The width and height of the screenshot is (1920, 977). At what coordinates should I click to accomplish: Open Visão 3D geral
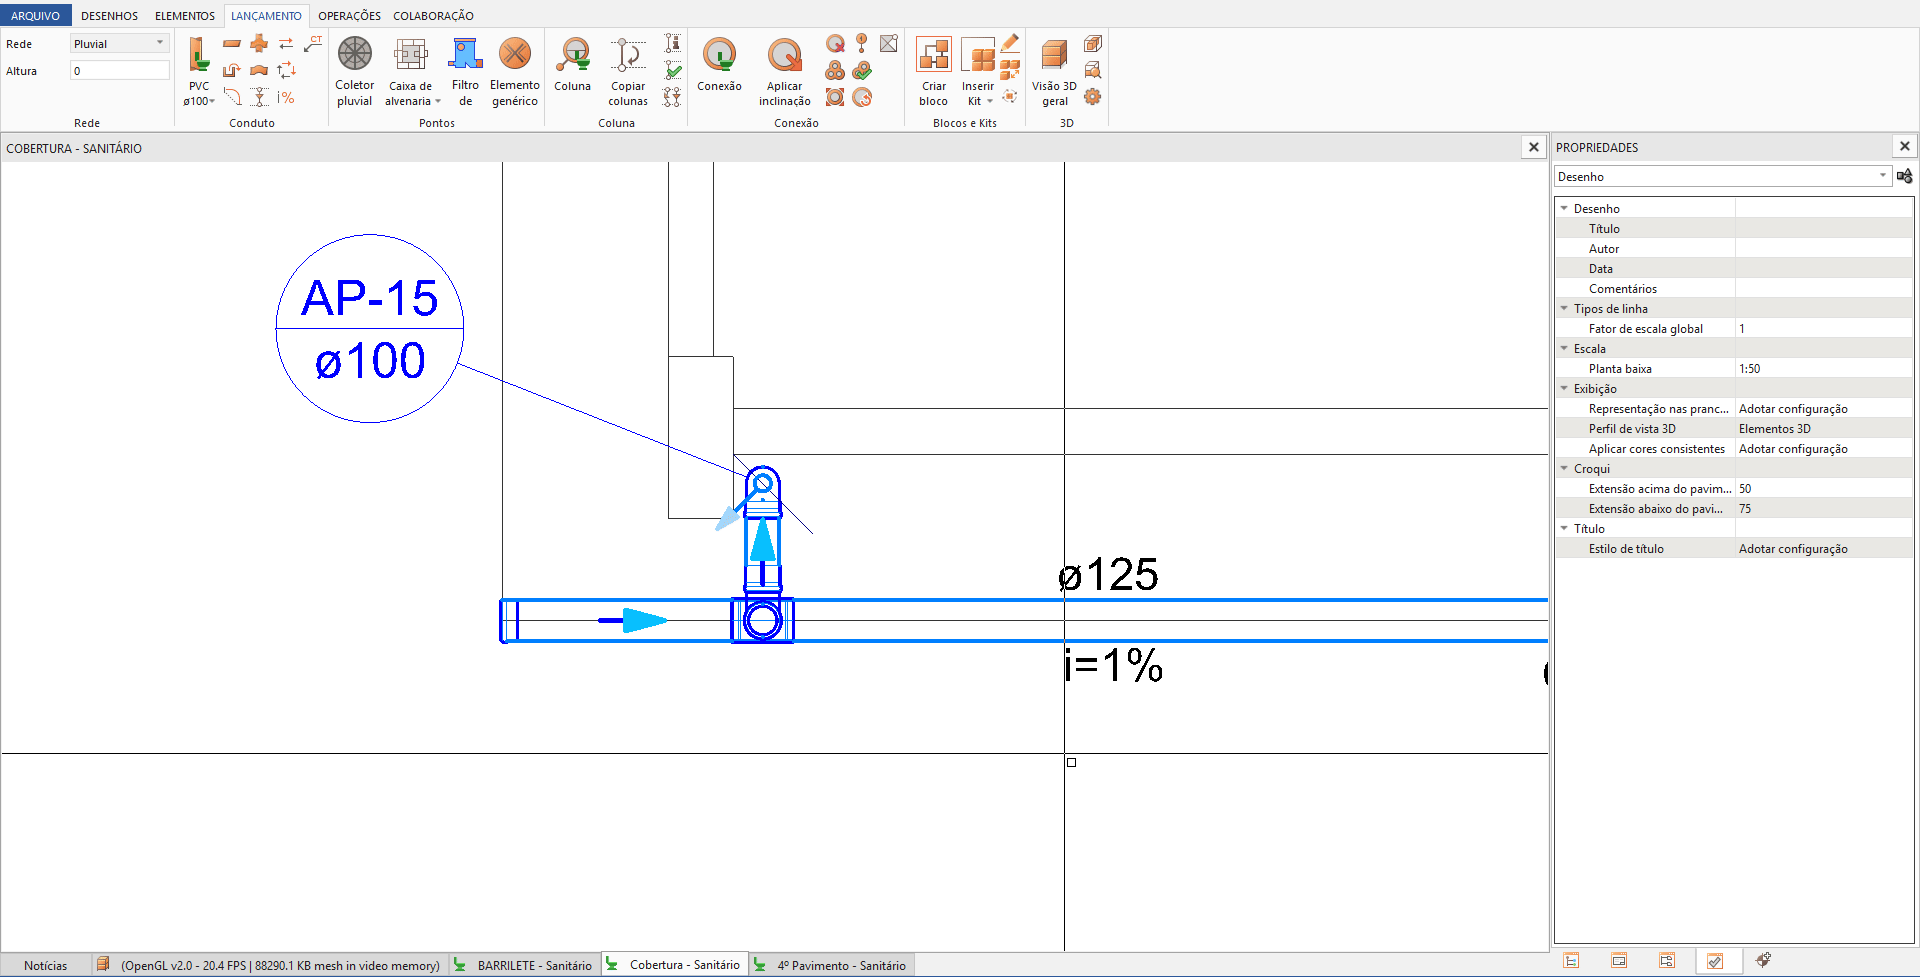1054,72
